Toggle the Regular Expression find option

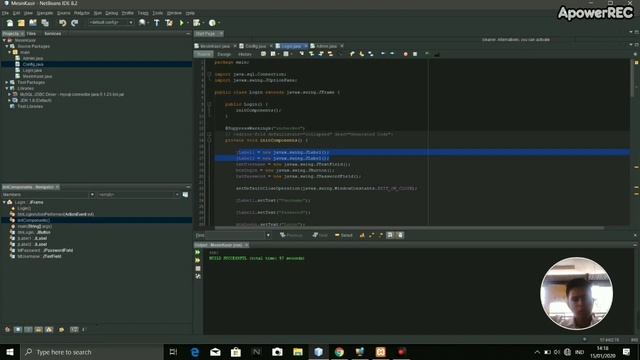point(381,236)
